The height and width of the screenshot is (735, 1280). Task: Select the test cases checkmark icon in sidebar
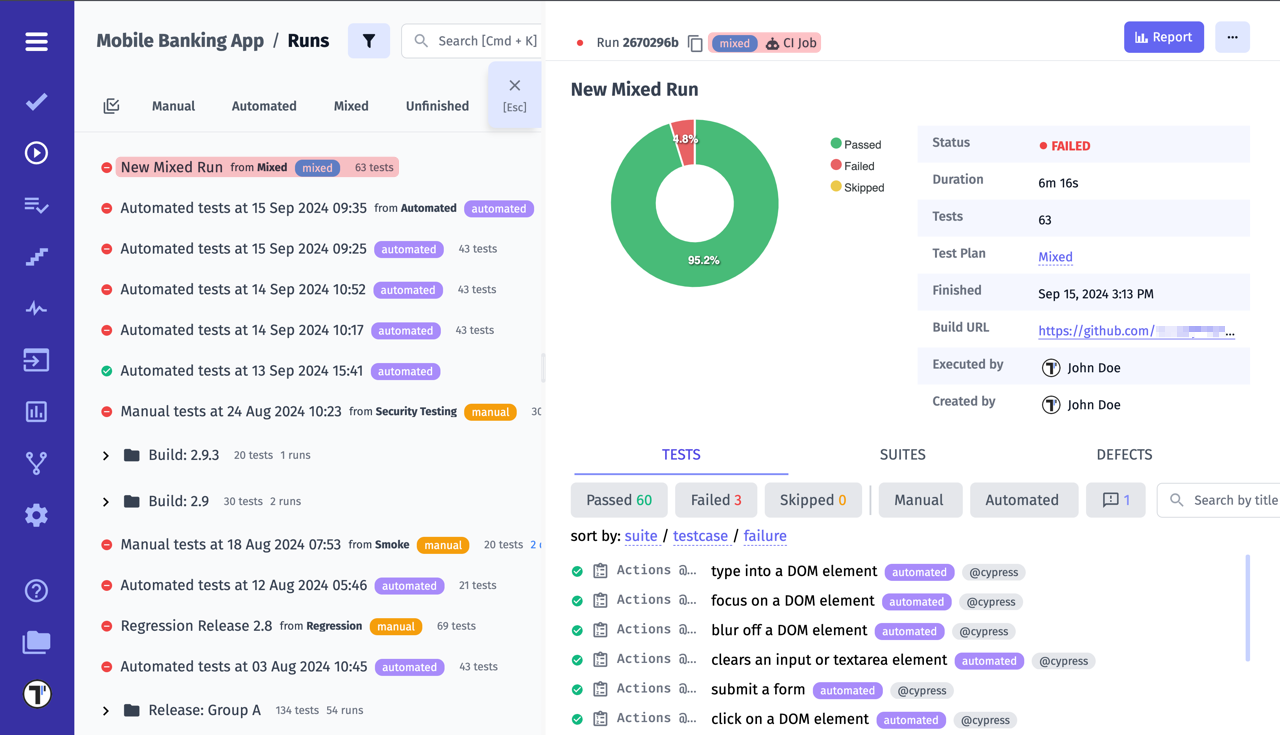[x=36, y=101]
